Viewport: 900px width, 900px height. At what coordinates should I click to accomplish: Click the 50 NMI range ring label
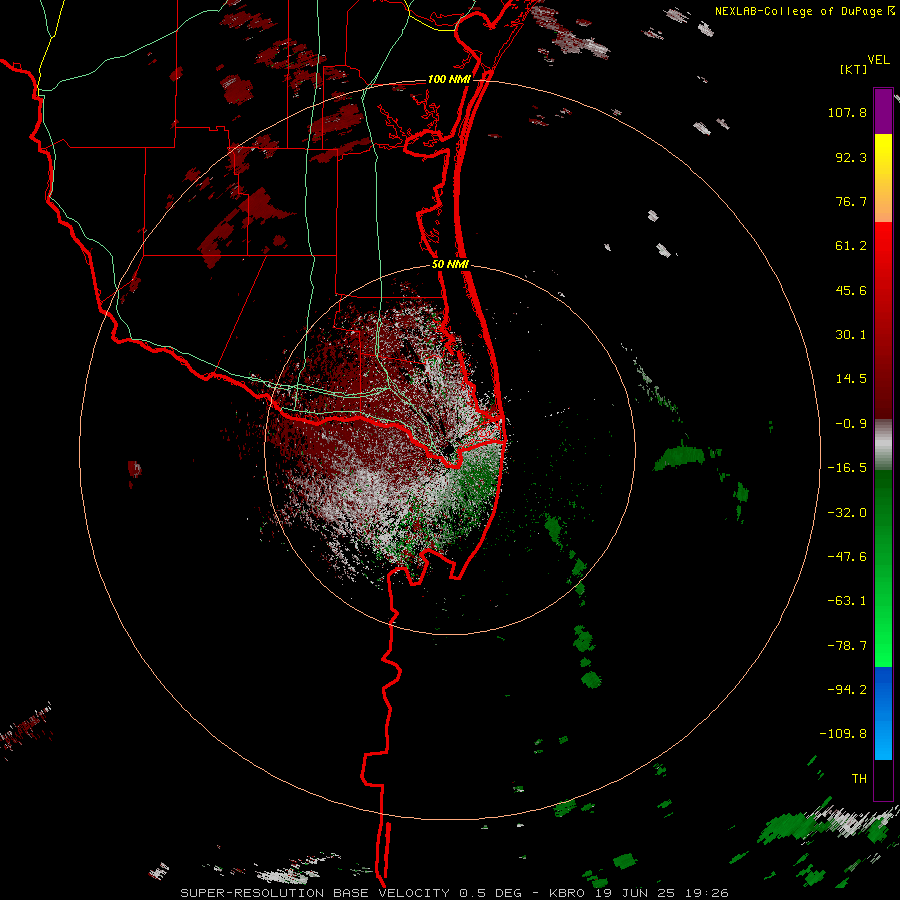(x=451, y=265)
